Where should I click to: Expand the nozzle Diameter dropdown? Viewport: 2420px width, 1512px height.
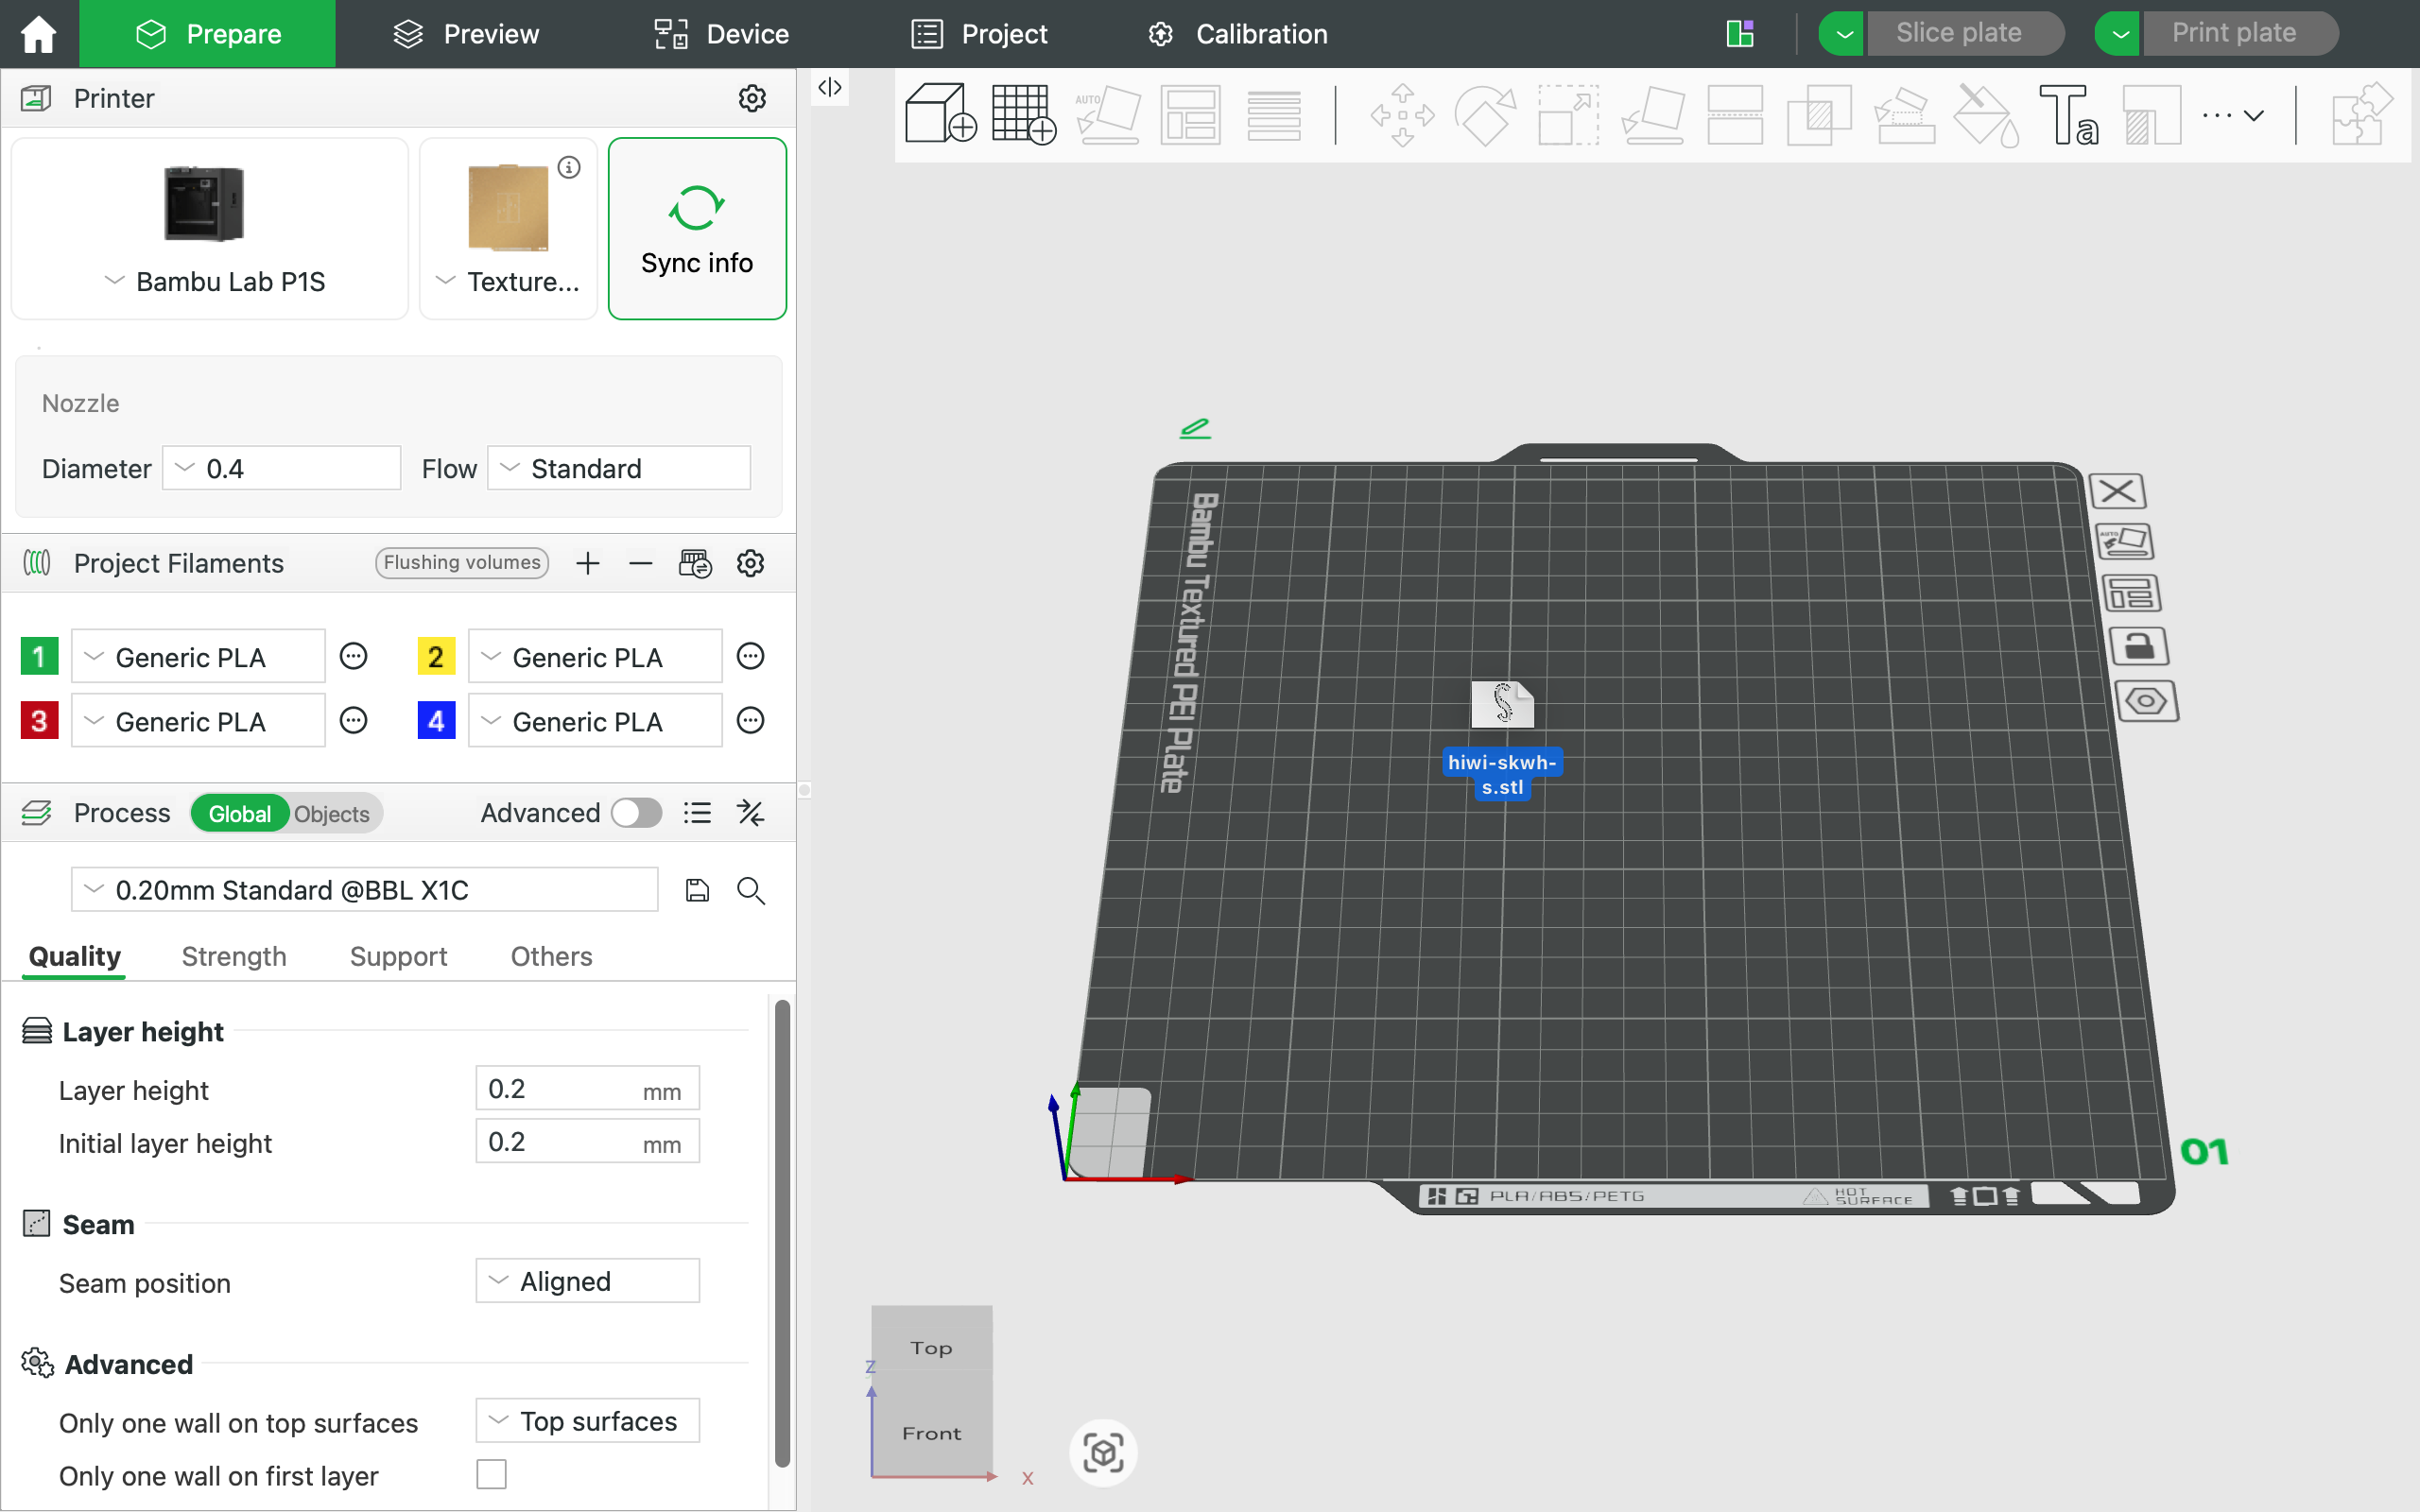281,469
